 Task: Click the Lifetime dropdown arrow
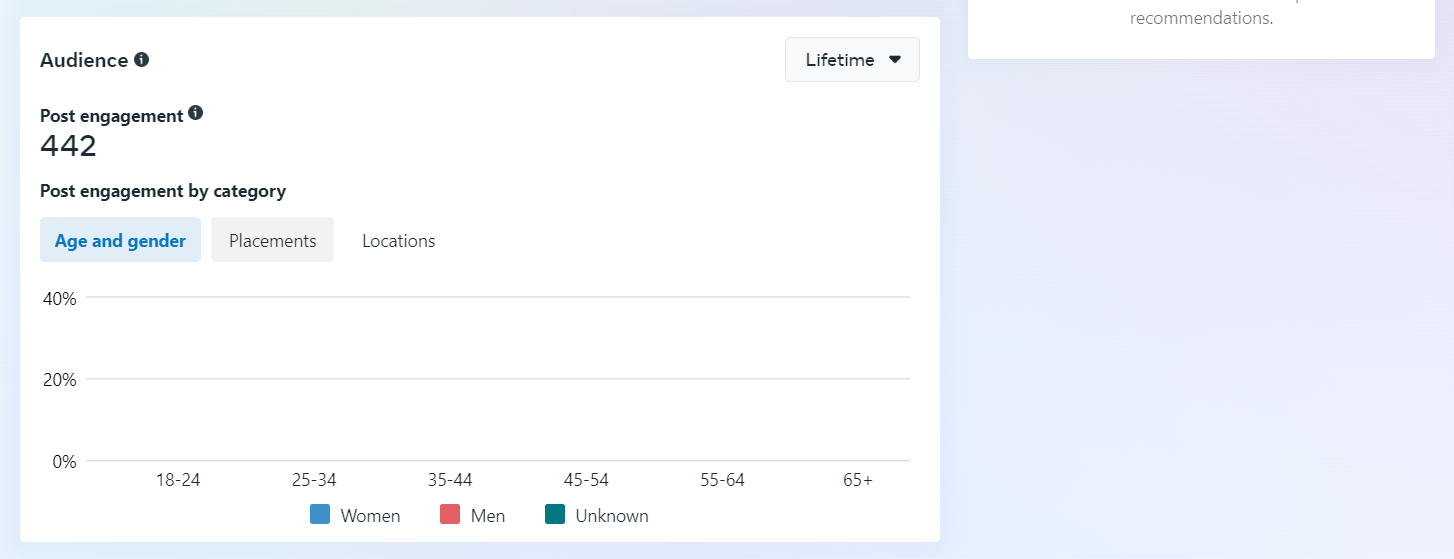894,60
